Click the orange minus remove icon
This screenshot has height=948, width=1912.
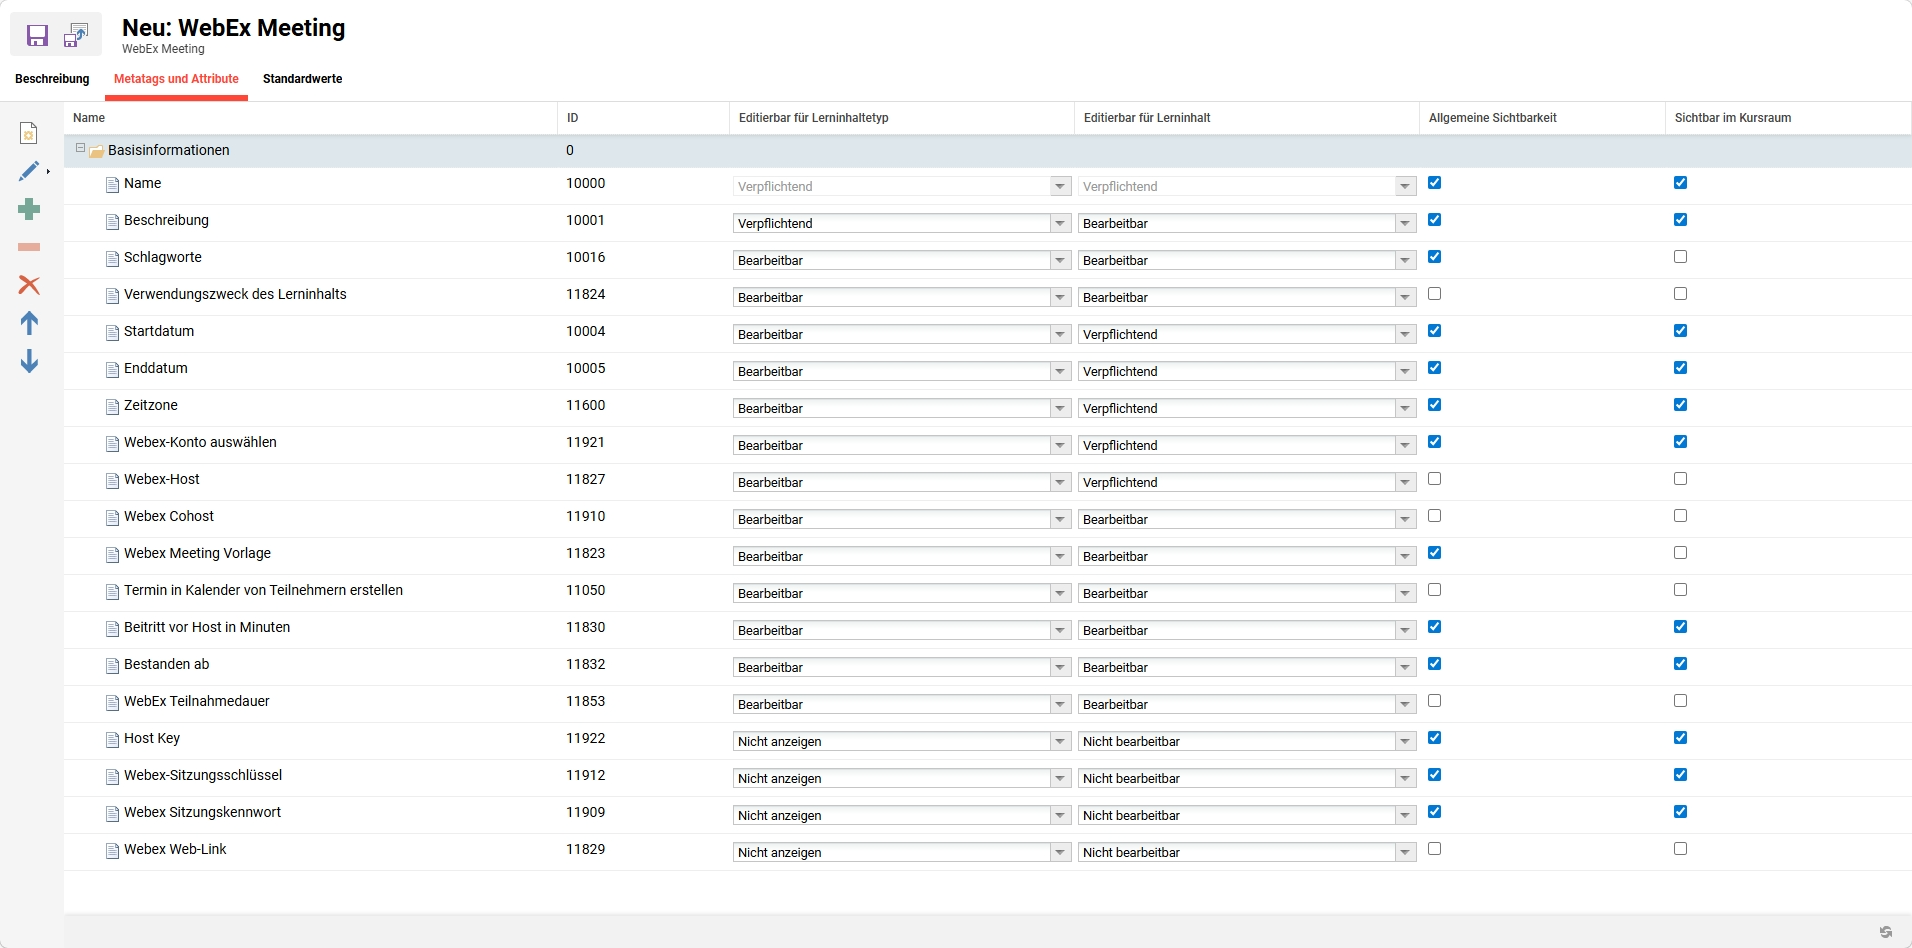pyautogui.click(x=29, y=247)
